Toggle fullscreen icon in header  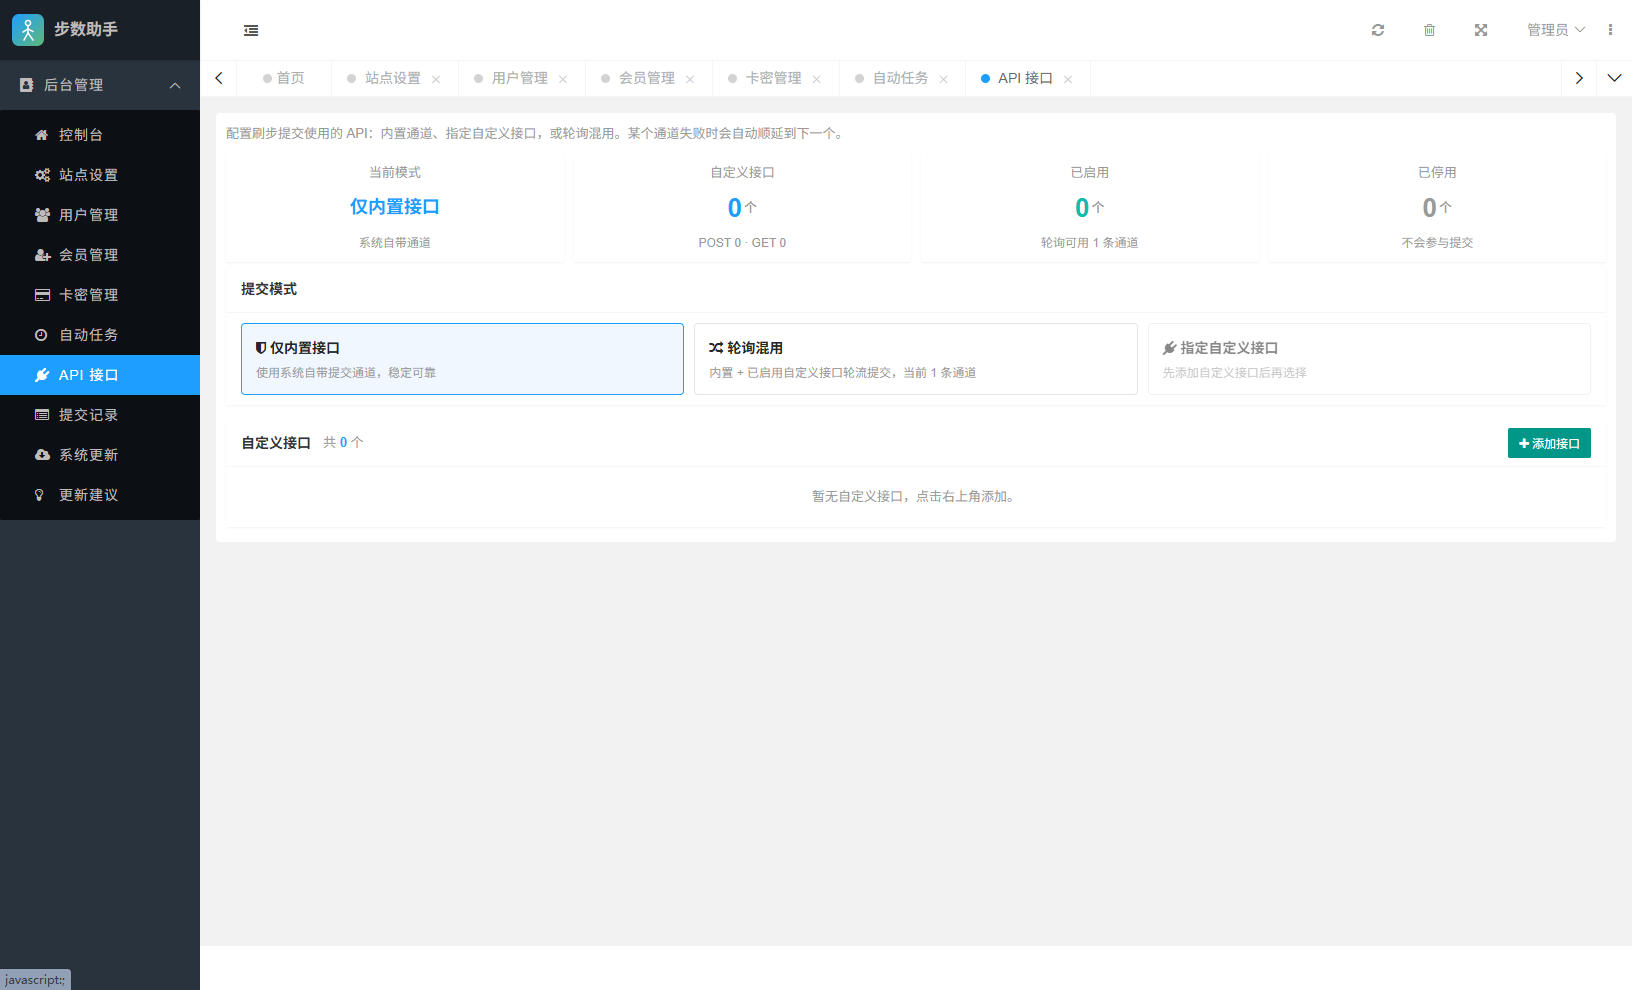(1481, 30)
